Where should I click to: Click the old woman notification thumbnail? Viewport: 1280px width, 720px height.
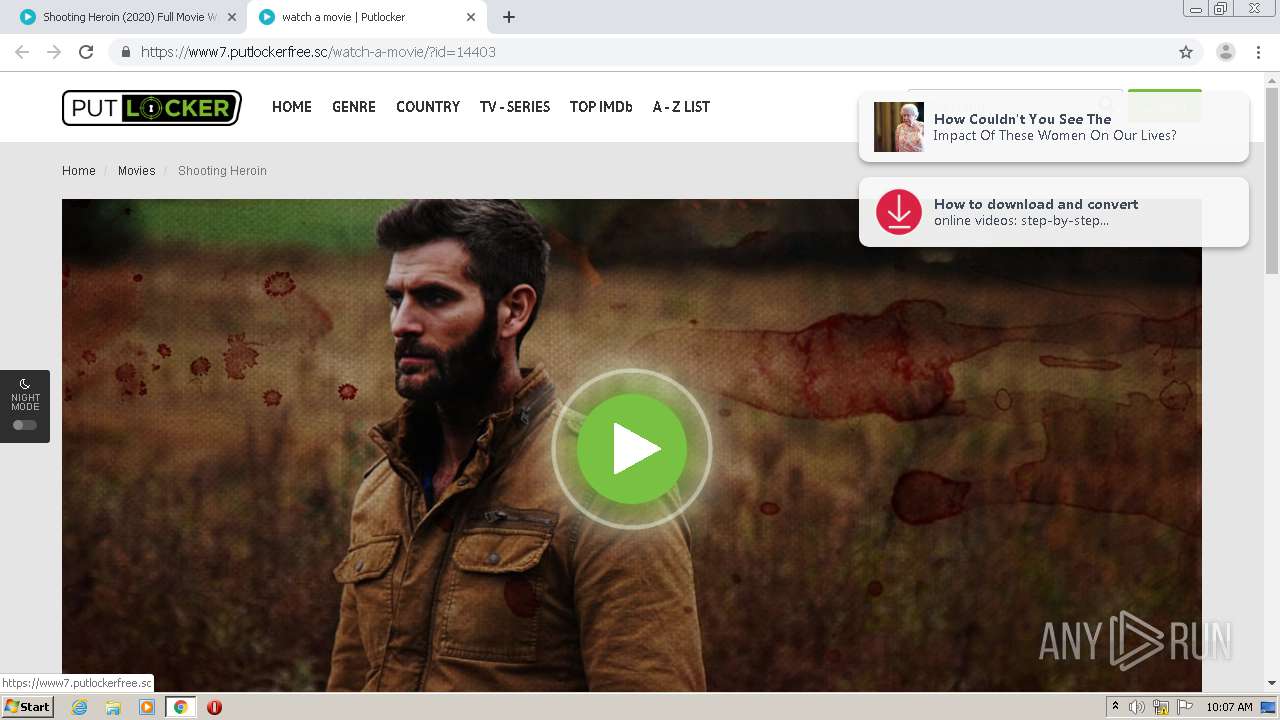[x=899, y=127]
